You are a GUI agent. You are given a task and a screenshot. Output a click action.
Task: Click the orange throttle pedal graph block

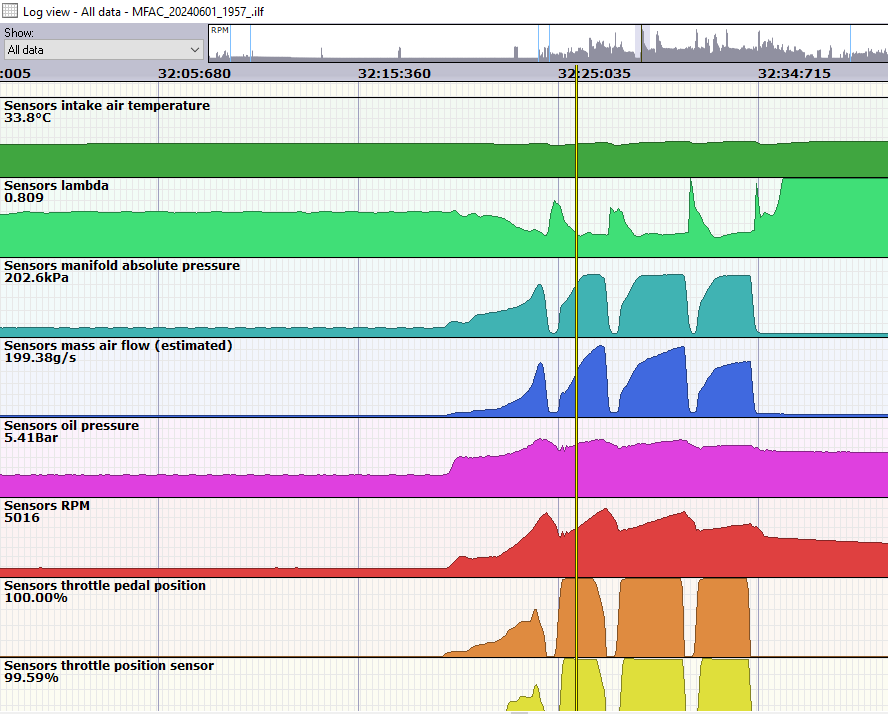tap(651, 620)
